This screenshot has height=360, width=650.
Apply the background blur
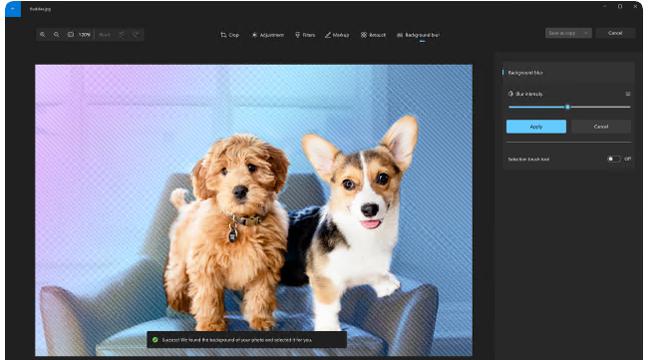pos(536,126)
